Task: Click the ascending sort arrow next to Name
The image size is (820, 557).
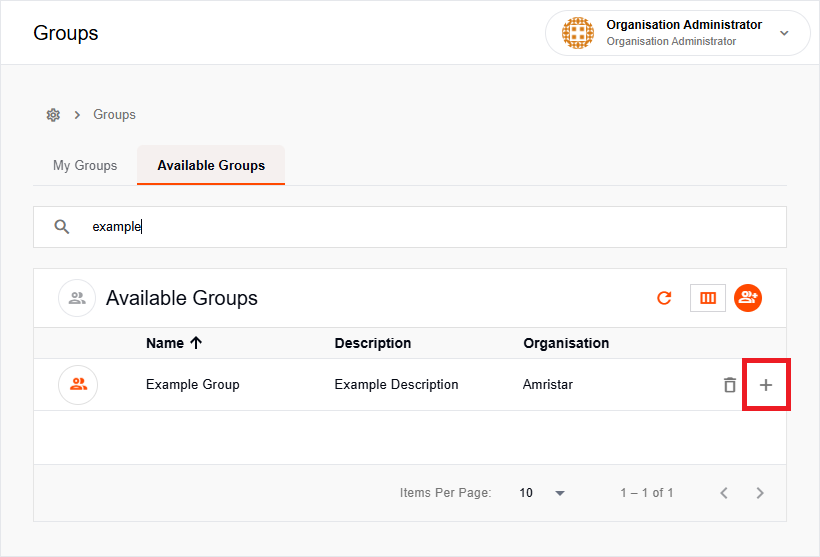Action: tap(196, 343)
